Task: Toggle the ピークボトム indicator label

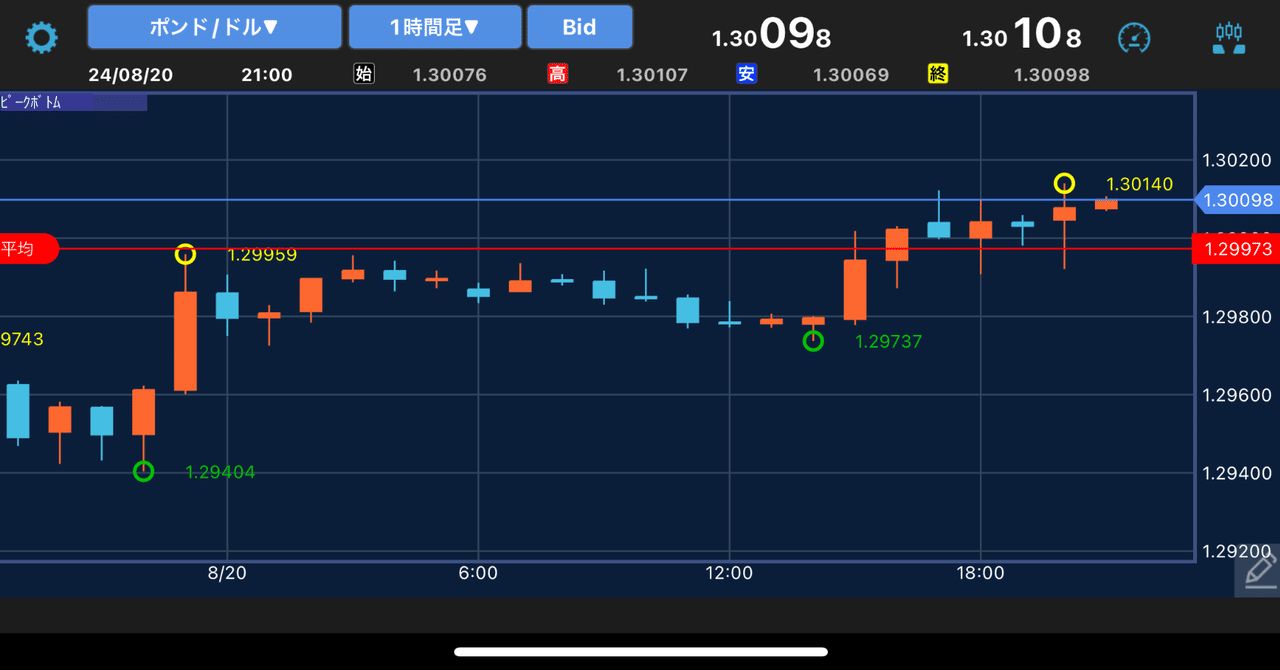Action: coord(33,101)
